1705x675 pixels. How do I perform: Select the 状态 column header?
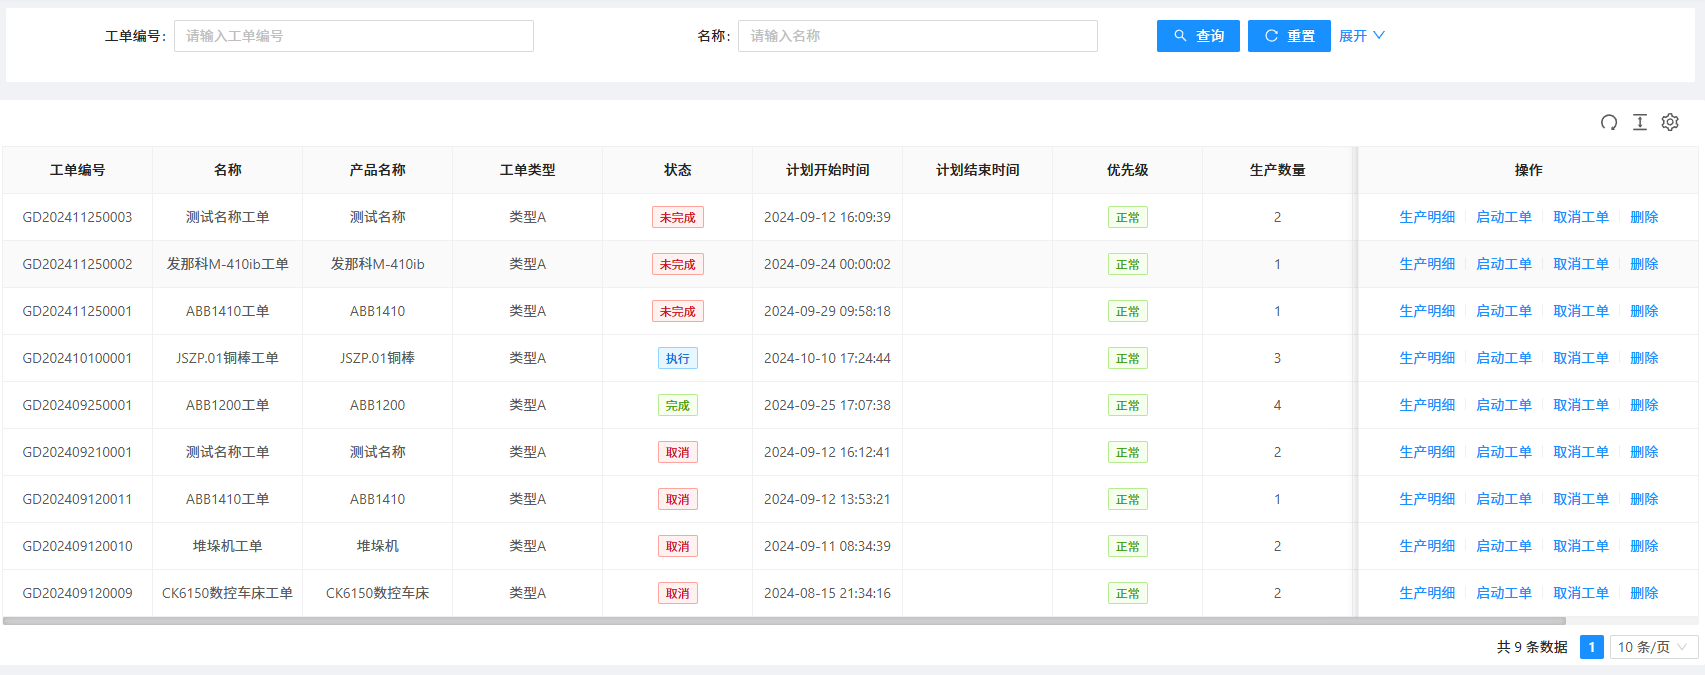pos(678,170)
